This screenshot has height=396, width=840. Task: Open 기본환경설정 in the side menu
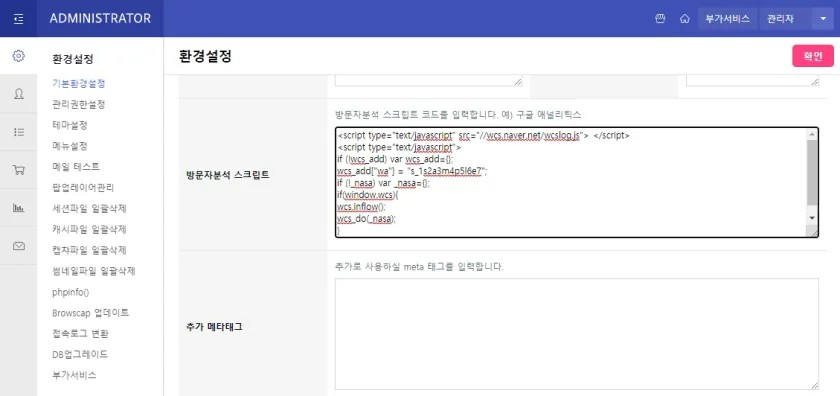(78, 84)
